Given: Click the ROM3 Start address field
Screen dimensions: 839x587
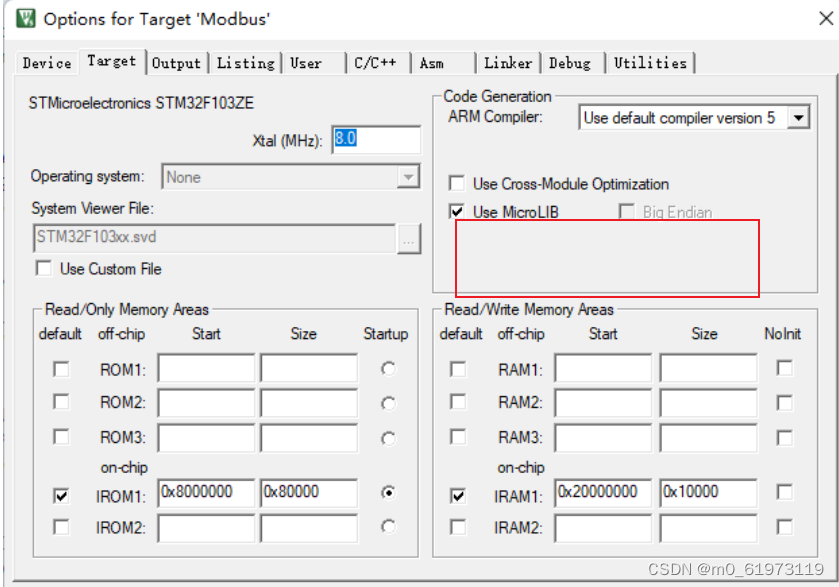Looking at the screenshot, I should (206, 438).
